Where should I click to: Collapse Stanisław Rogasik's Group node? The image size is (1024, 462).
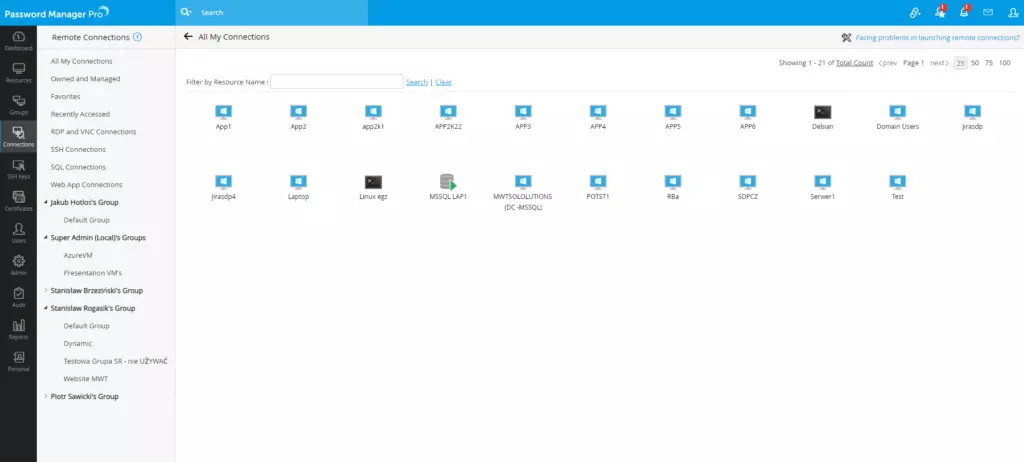coord(46,308)
